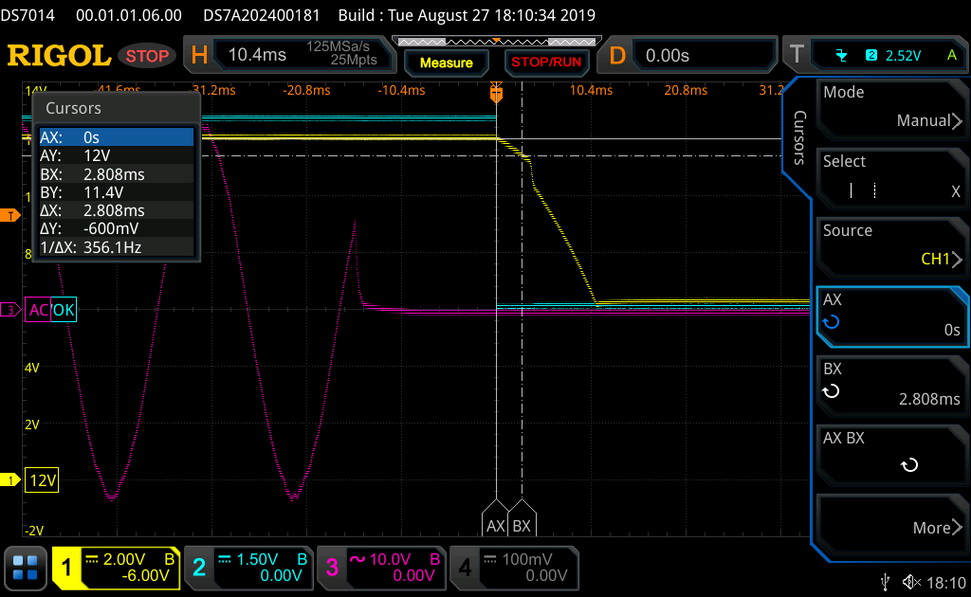971x597 pixels.
Task: Click the RIGOL logo
Action: click(x=59, y=56)
